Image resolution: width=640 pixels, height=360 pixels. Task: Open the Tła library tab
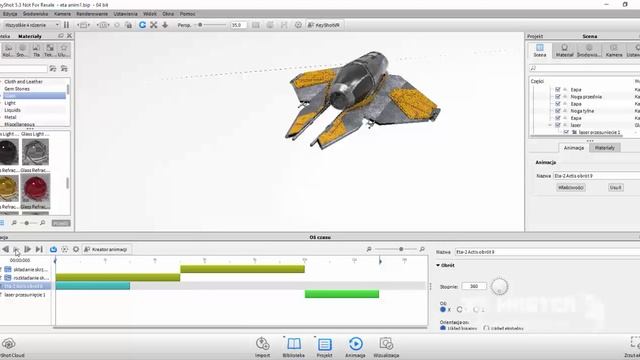pos(36,51)
